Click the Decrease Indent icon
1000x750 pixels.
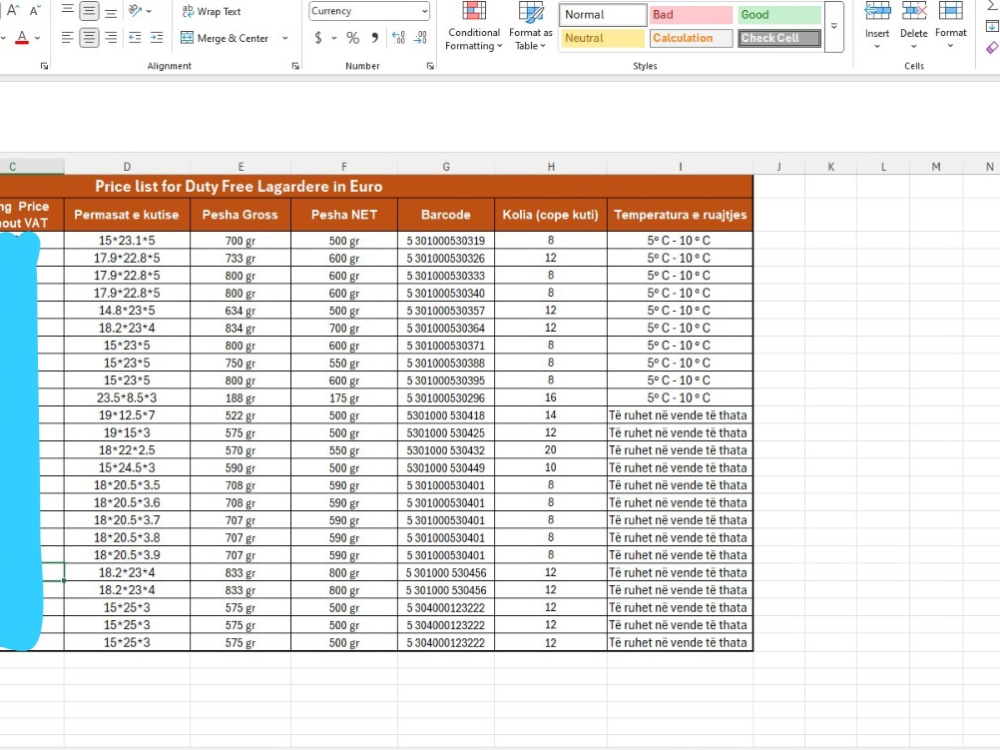(x=135, y=38)
